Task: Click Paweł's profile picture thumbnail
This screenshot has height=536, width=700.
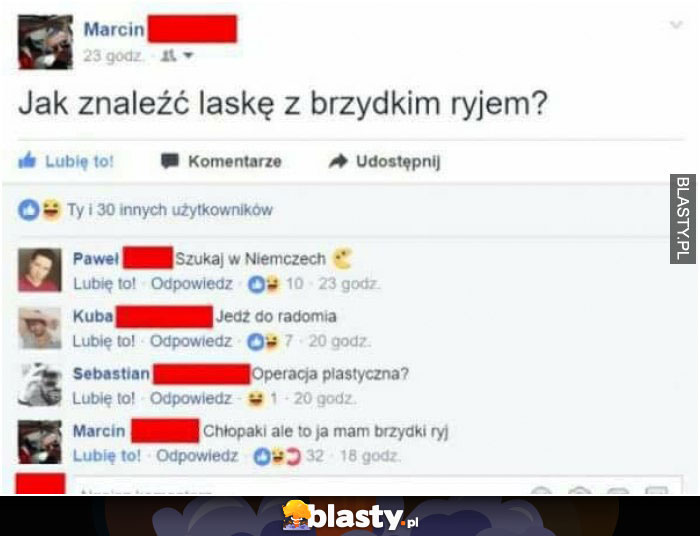Action: (x=40, y=270)
